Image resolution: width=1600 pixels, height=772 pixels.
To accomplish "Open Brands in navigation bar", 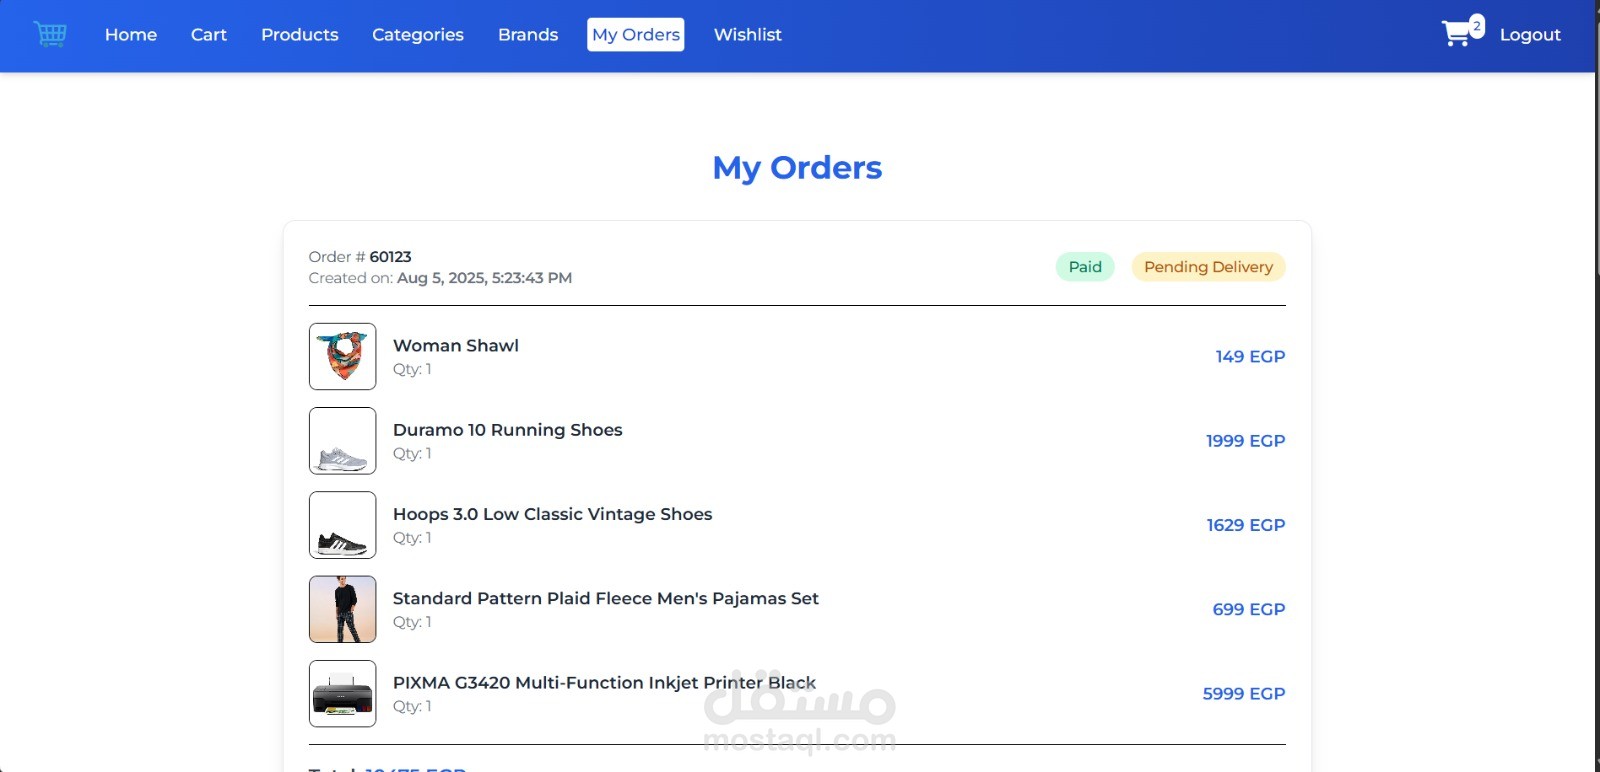I will (x=528, y=35).
